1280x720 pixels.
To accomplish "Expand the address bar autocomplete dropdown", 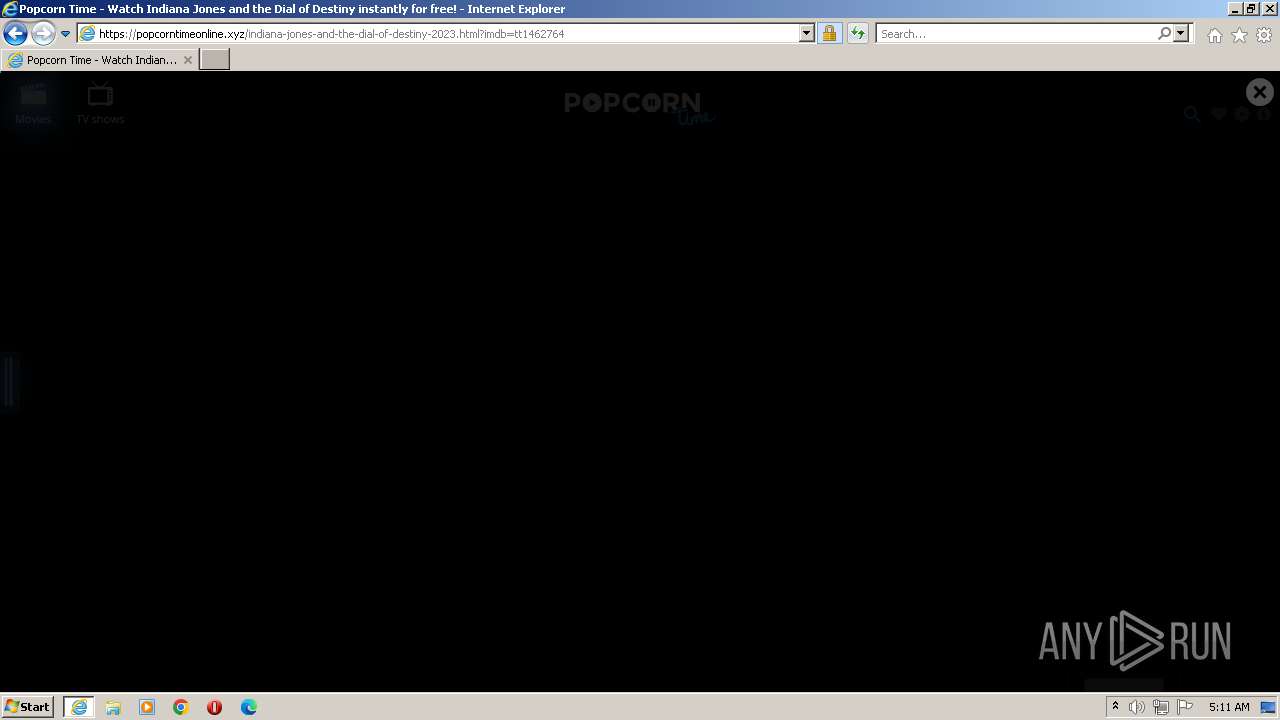I will [x=807, y=33].
